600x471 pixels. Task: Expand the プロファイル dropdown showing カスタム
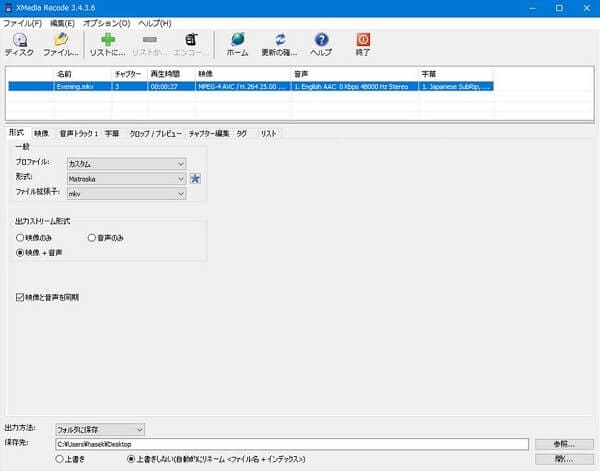(126, 164)
